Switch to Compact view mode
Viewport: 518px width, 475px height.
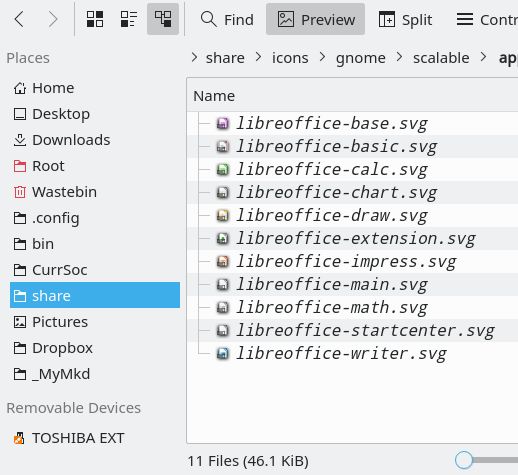(x=129, y=19)
